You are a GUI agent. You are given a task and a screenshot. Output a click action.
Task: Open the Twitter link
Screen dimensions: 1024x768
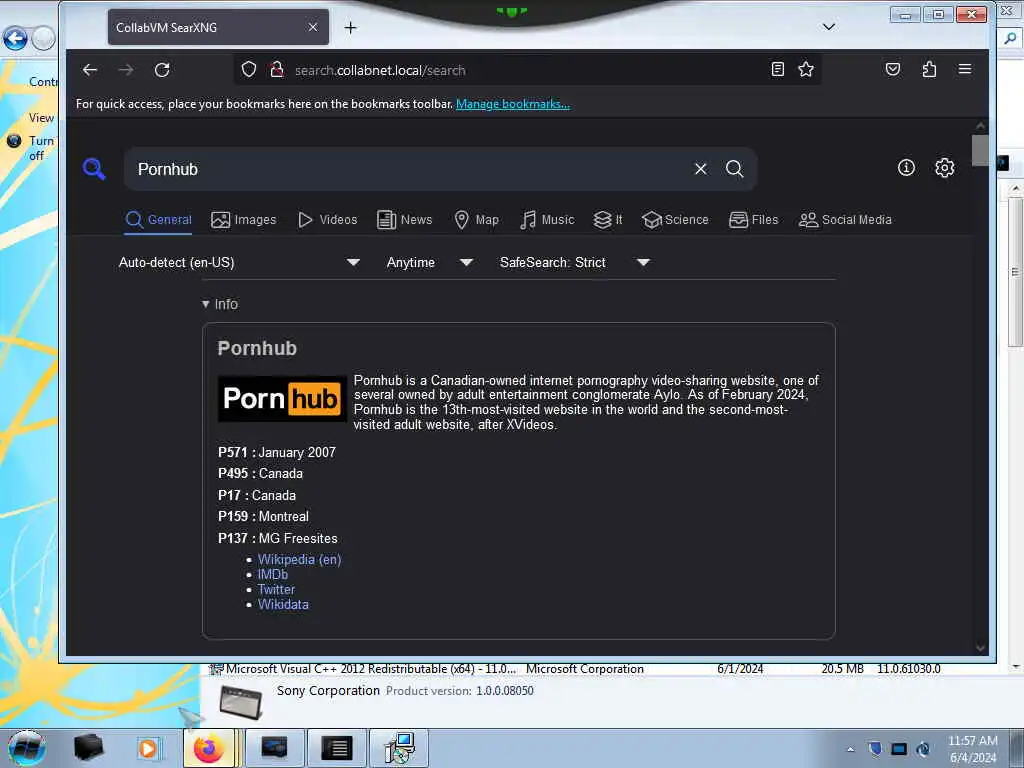tap(276, 590)
